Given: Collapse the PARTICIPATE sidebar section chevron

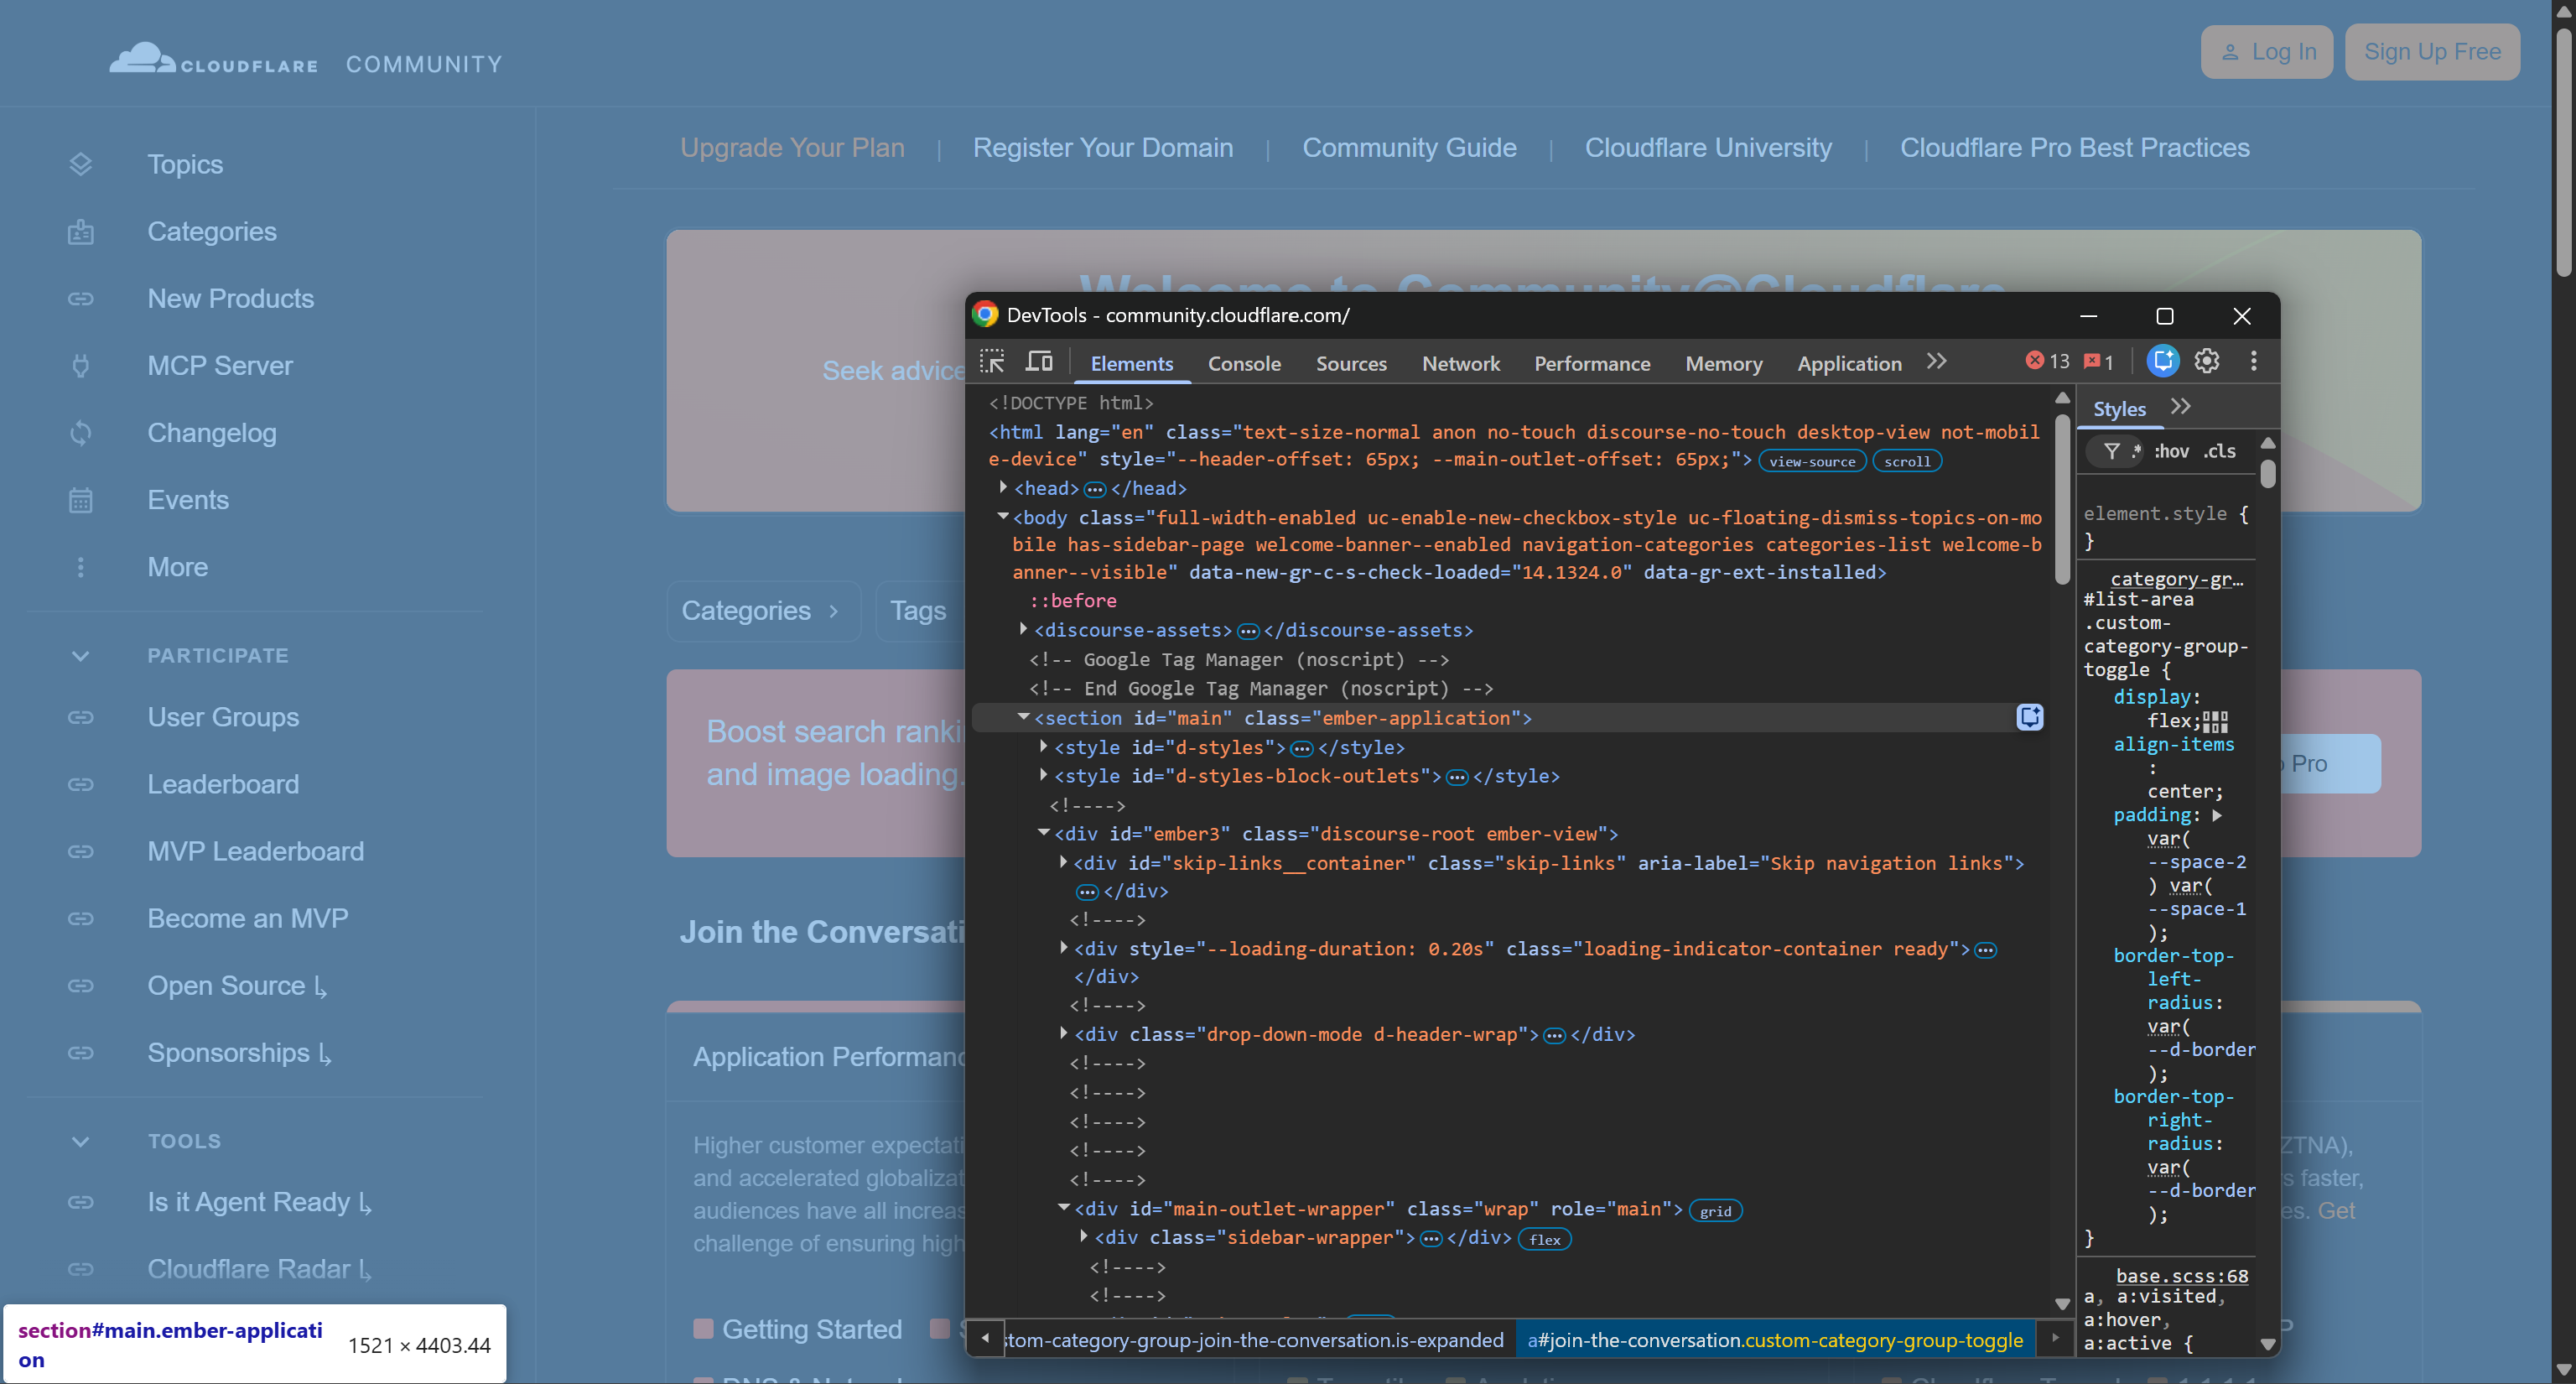Looking at the screenshot, I should pos(81,656).
